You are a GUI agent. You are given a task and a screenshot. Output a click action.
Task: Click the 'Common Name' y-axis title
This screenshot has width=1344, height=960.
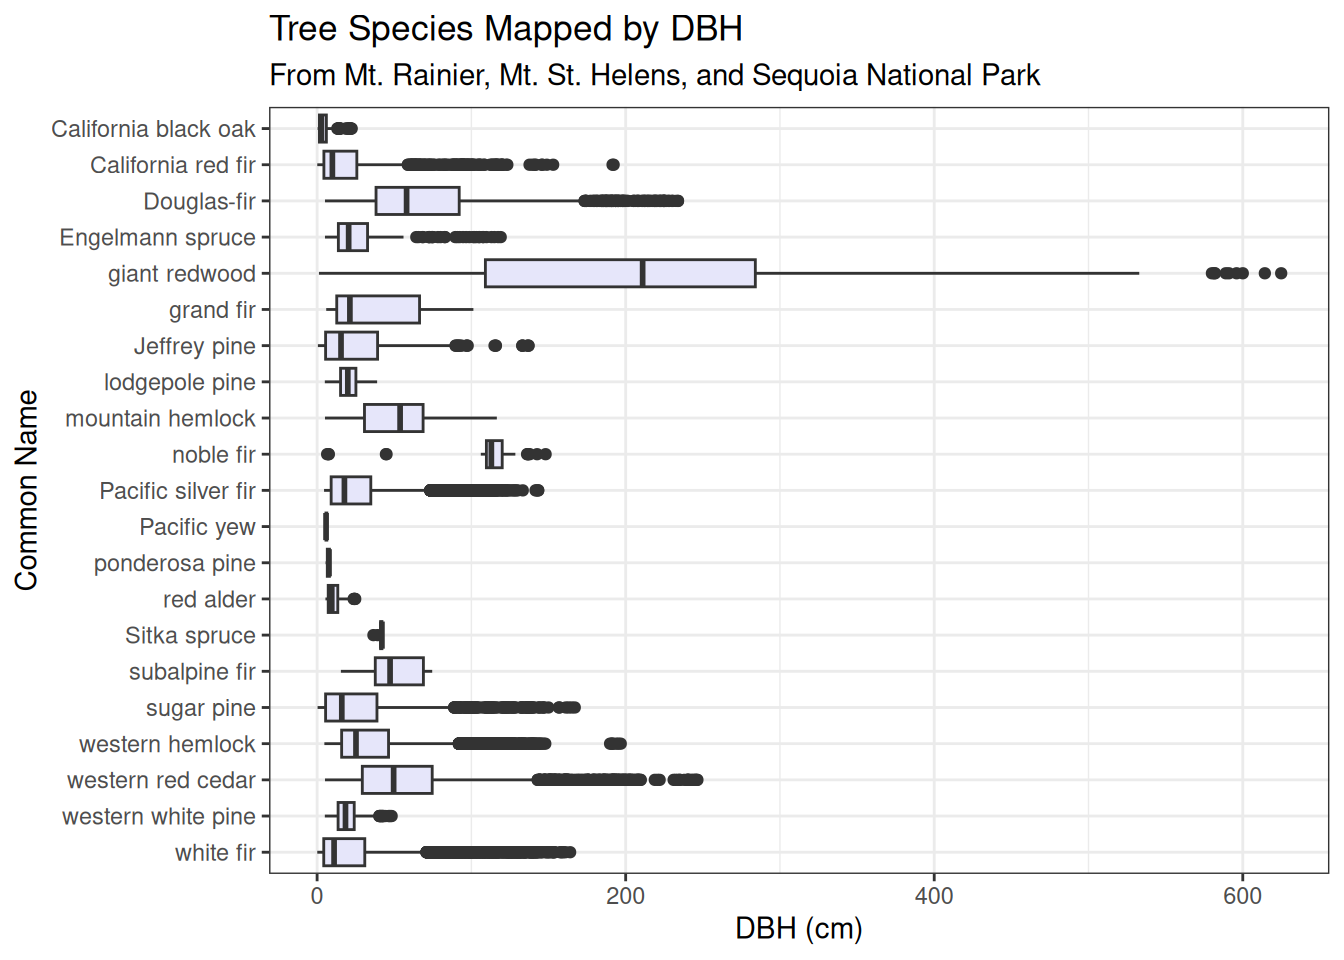click(27, 490)
